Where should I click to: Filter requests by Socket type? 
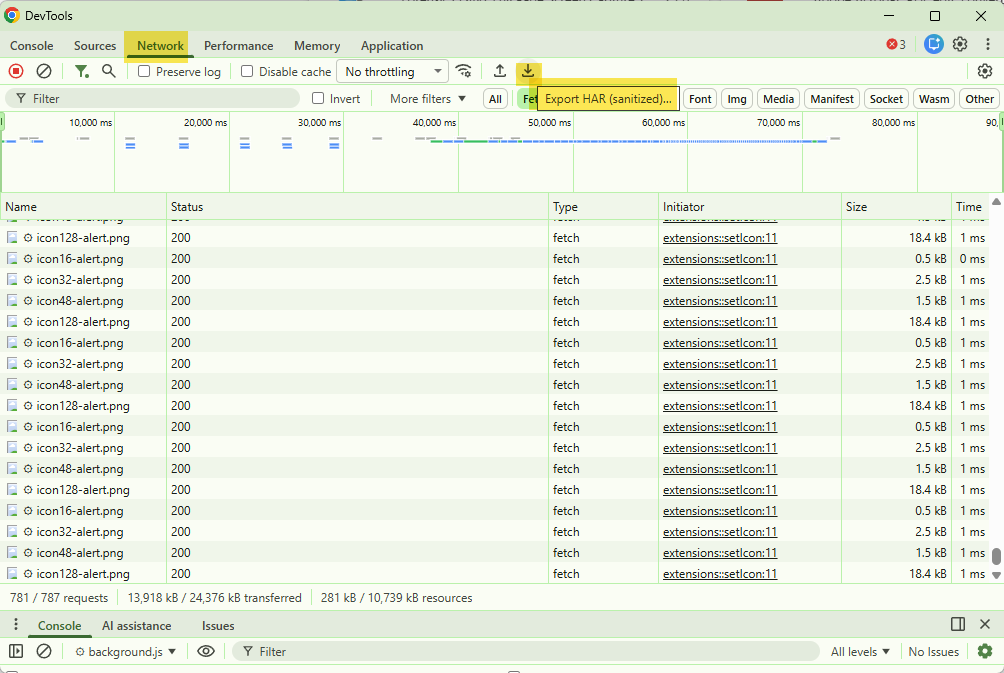point(886,99)
